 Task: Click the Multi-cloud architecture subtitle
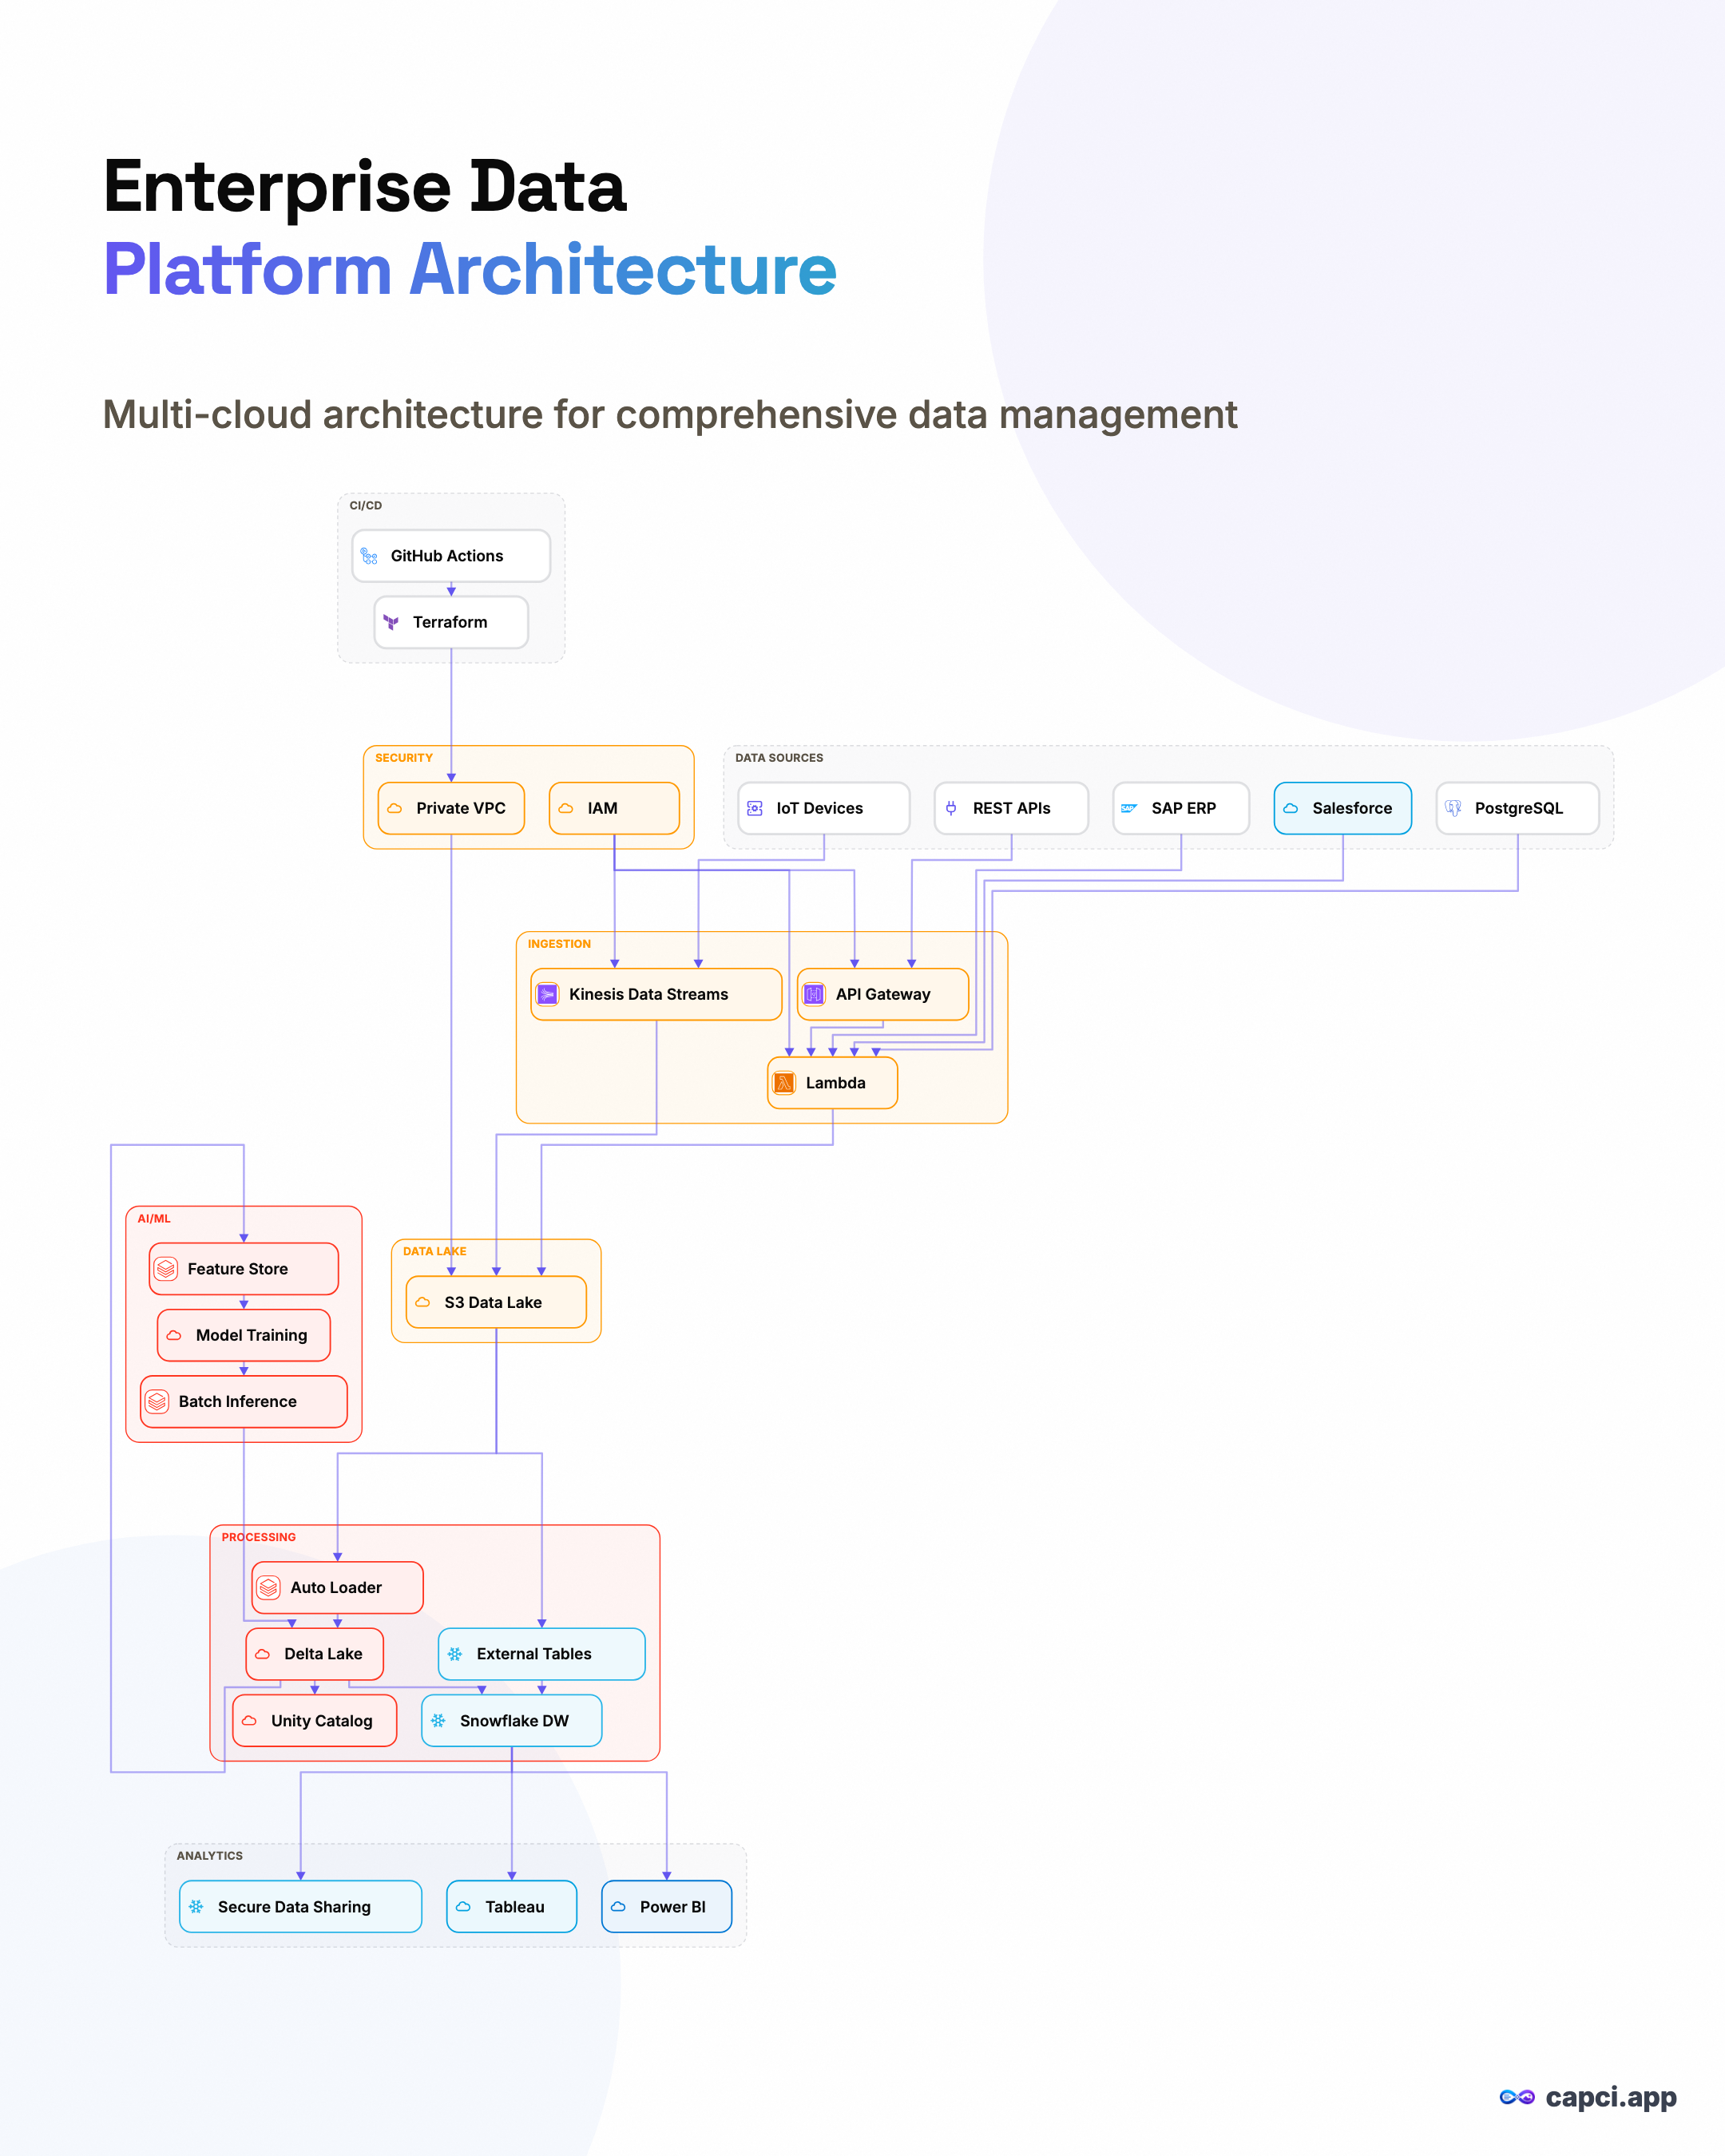click(x=670, y=414)
